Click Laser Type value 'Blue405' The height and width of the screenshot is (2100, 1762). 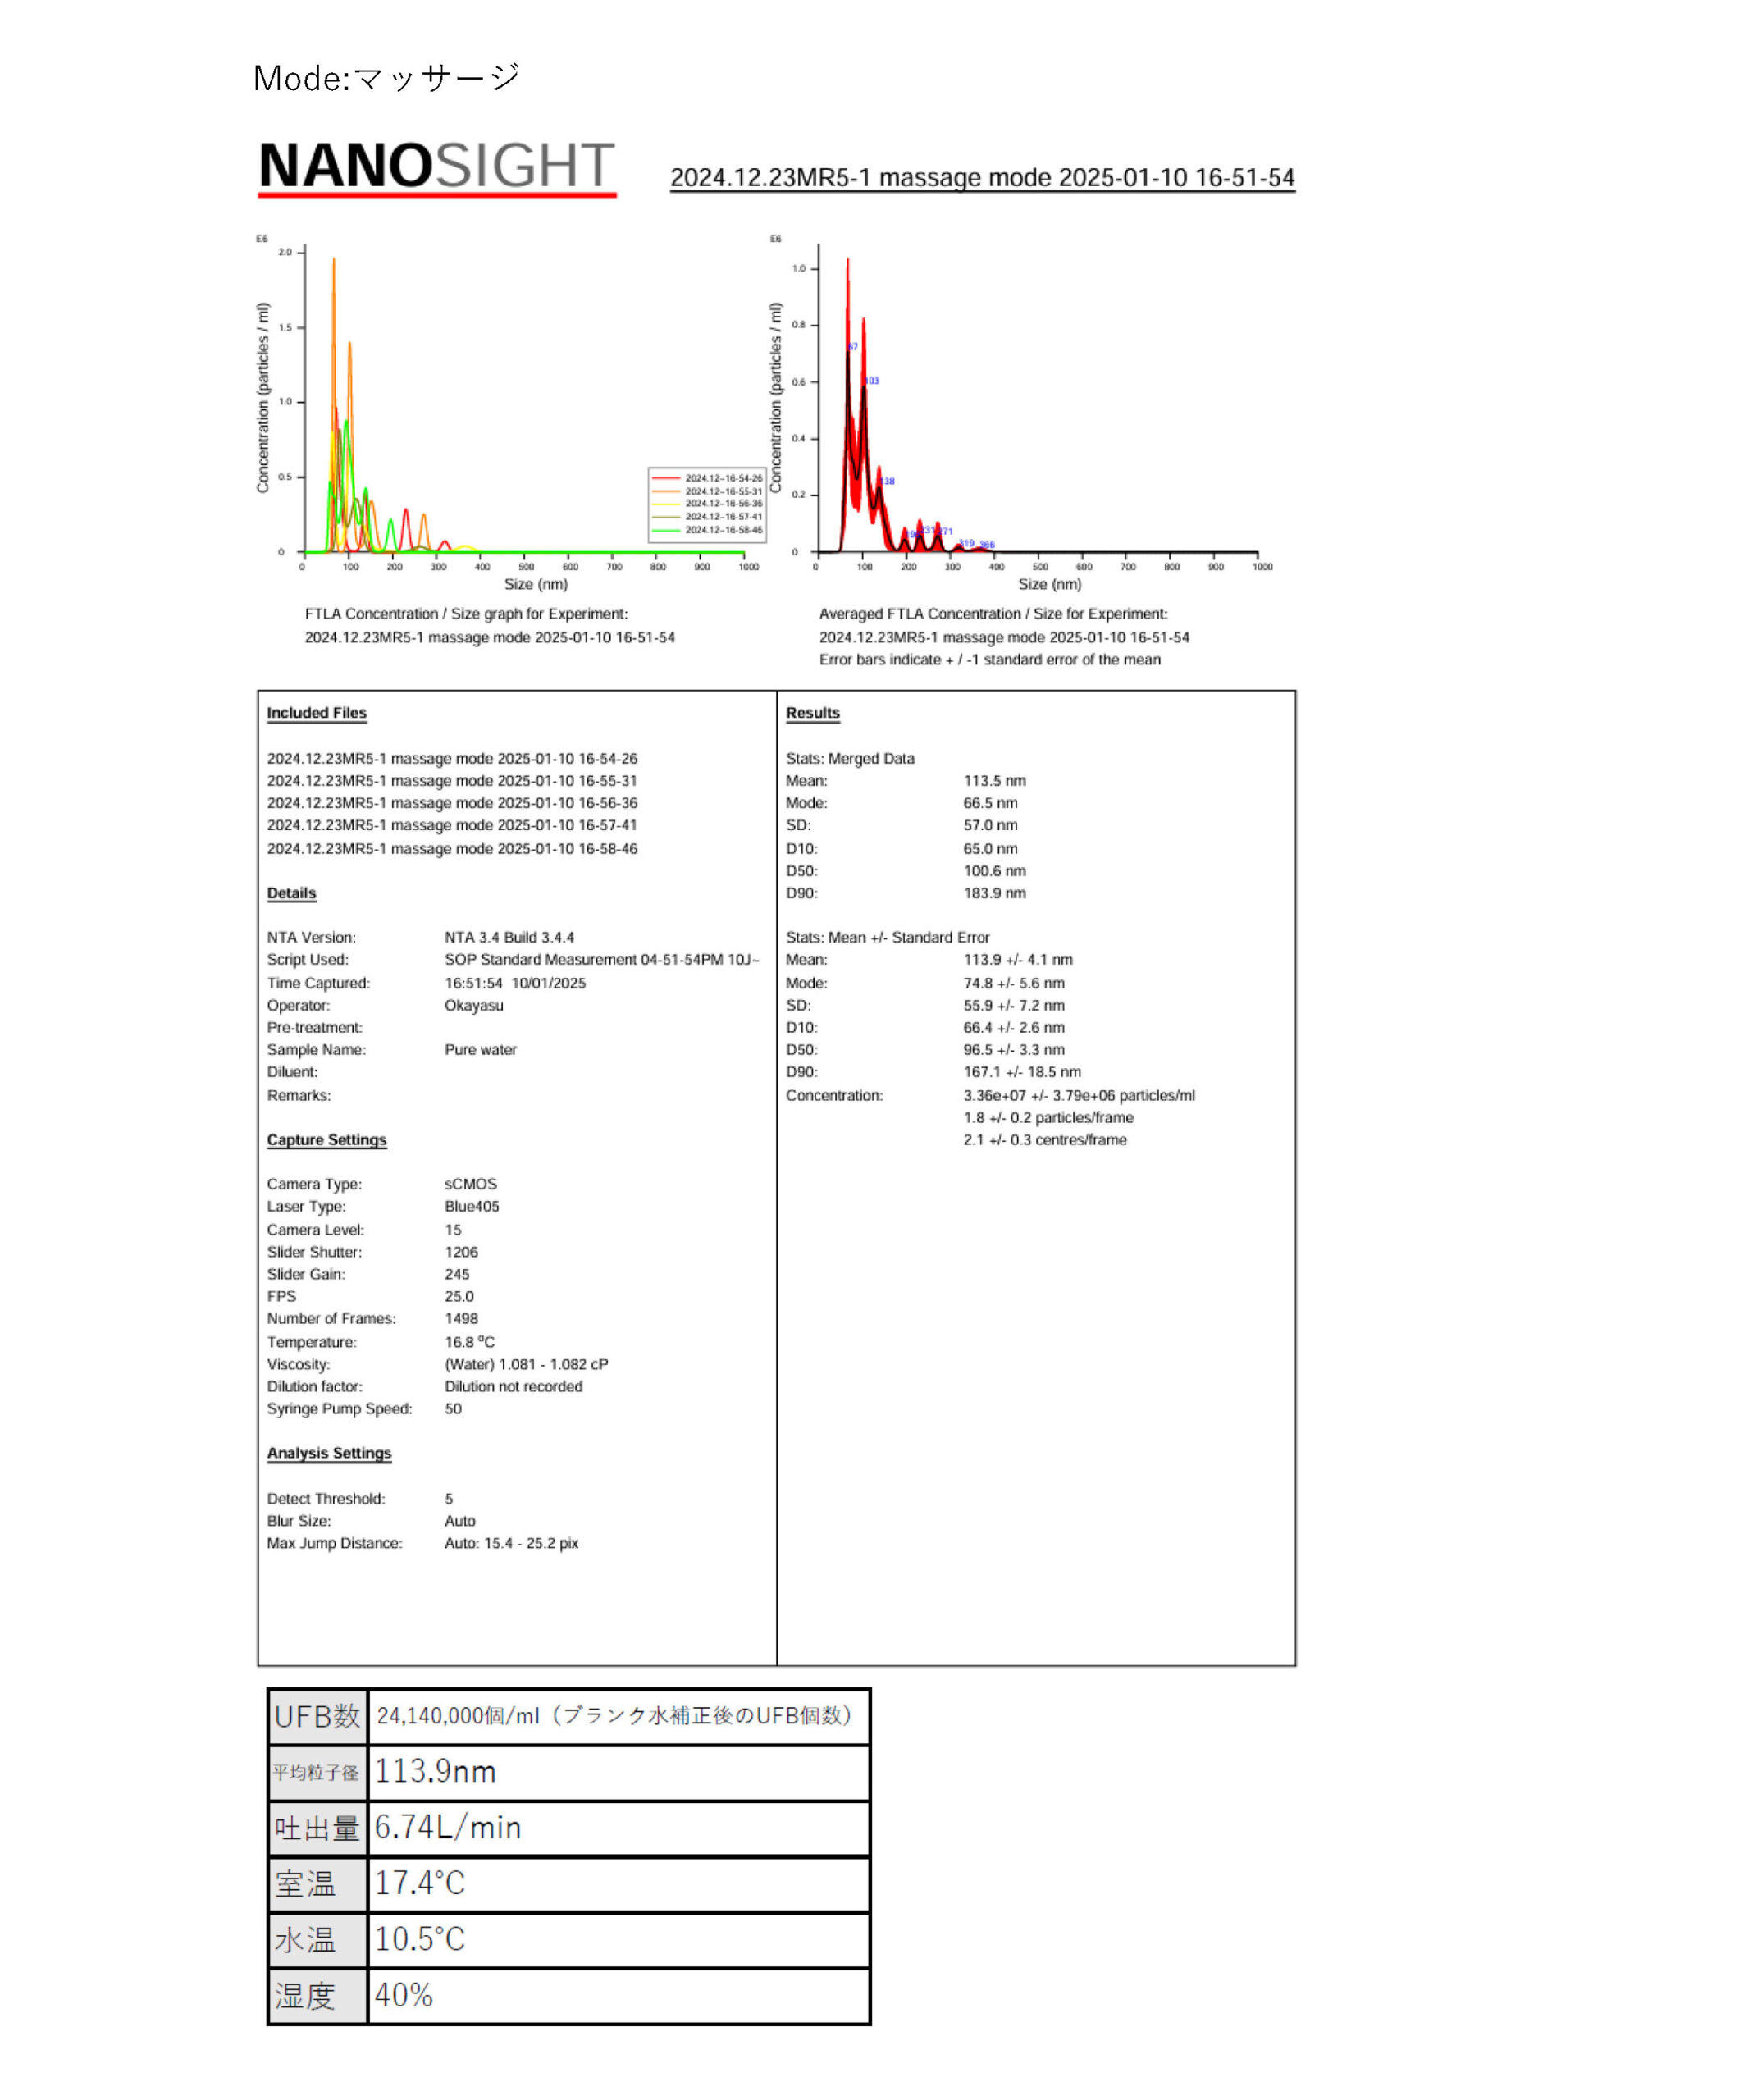click(x=471, y=1207)
